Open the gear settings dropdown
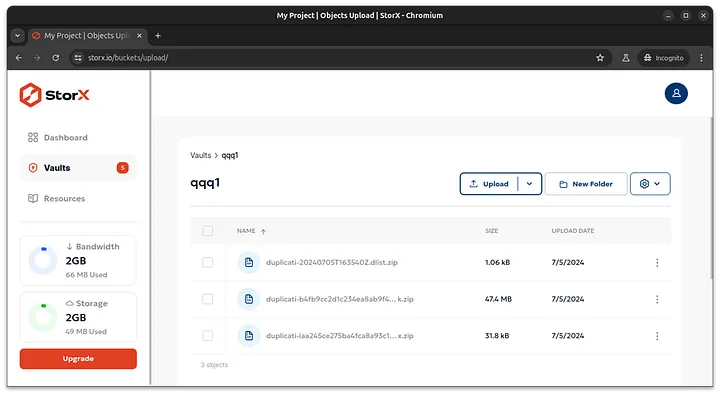 tap(650, 184)
